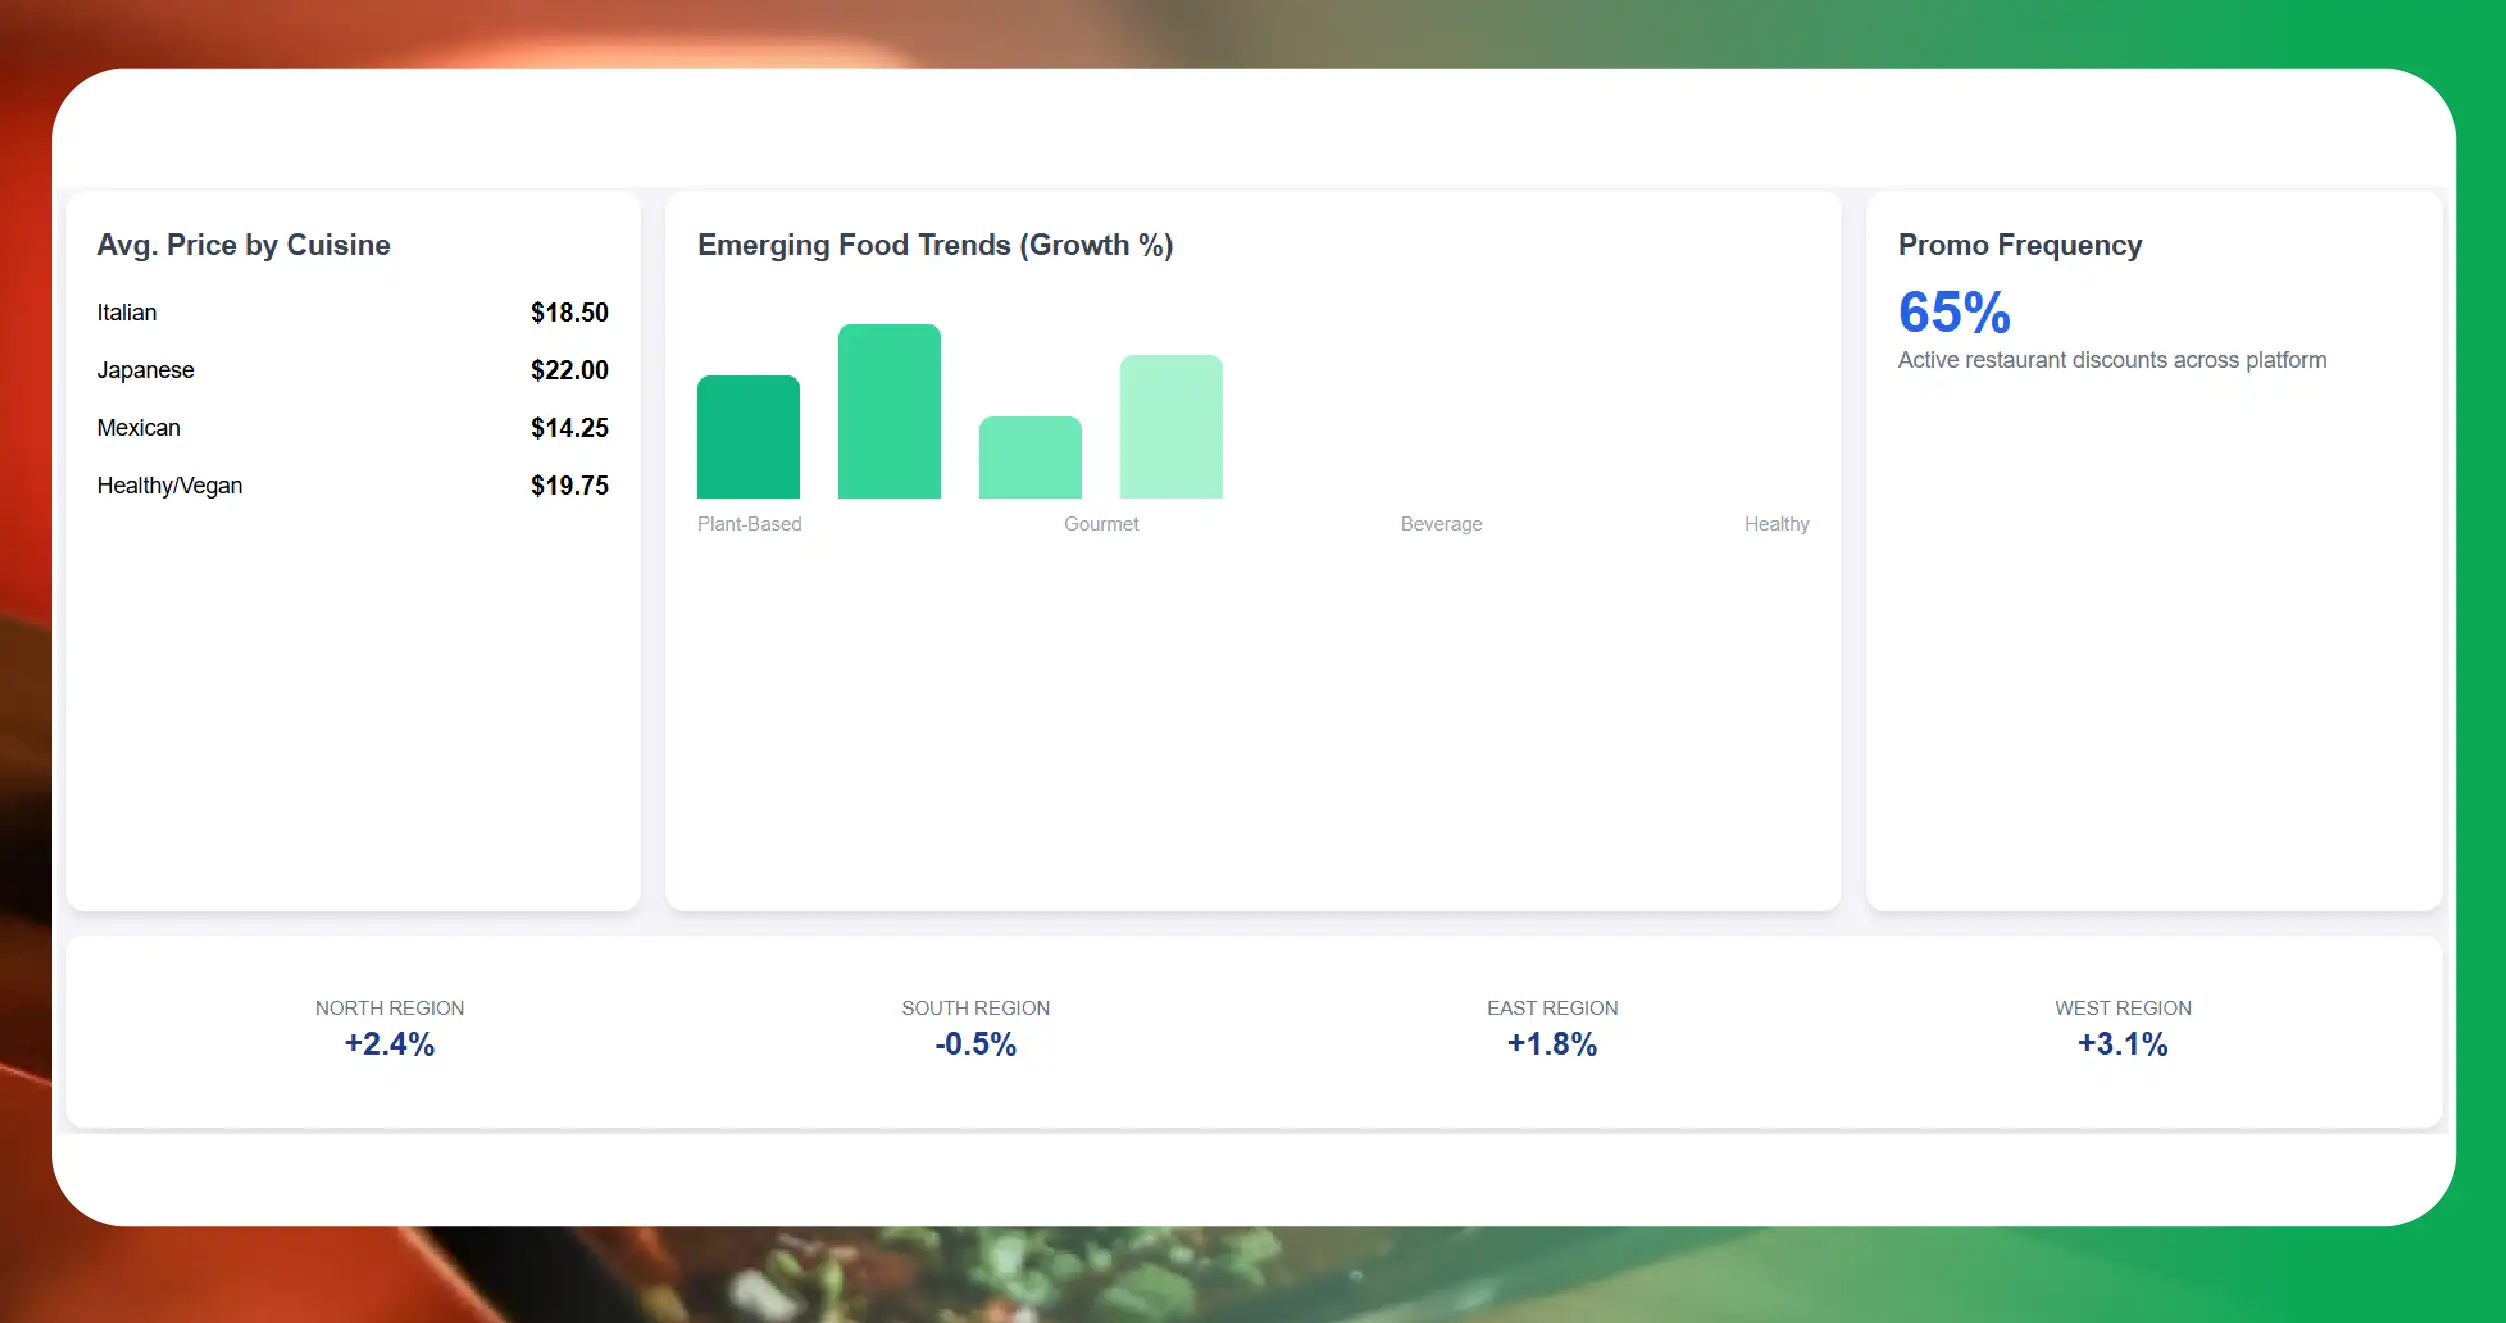
Task: Click the shortest light green bar
Action: tap(1030, 457)
